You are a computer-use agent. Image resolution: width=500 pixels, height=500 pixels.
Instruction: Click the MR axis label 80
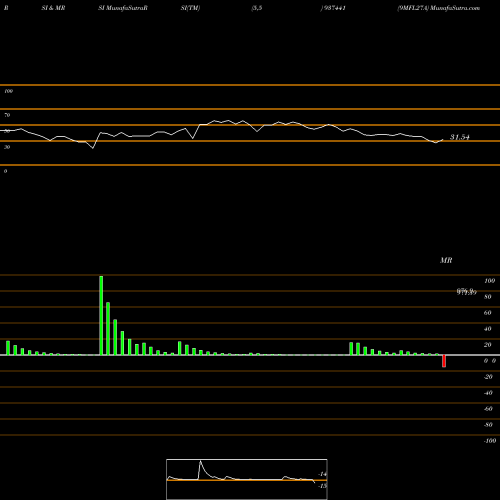[x=488, y=297]
